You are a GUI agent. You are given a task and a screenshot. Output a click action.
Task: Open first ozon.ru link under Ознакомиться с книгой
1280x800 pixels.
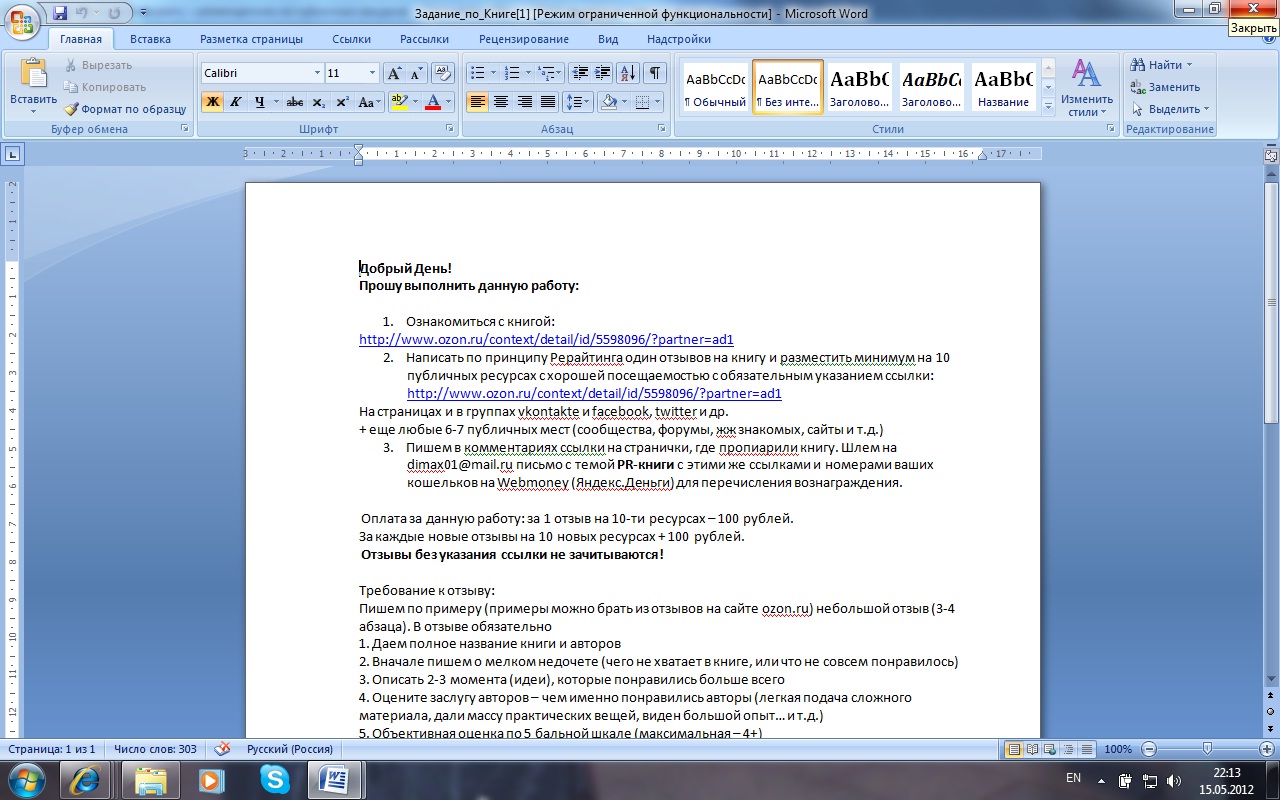pos(546,340)
